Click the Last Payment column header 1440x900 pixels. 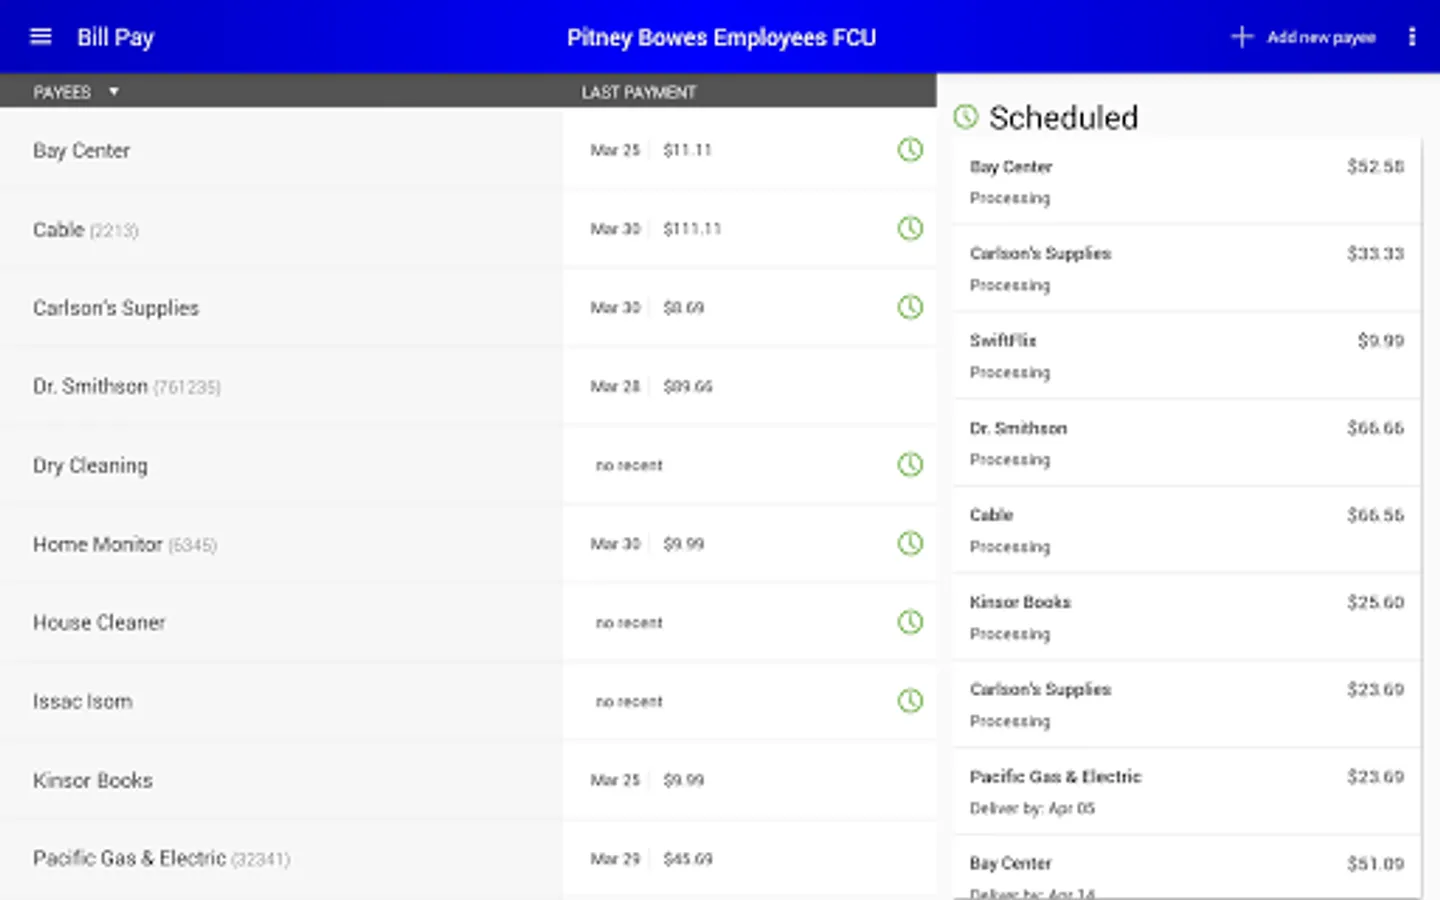tap(639, 92)
